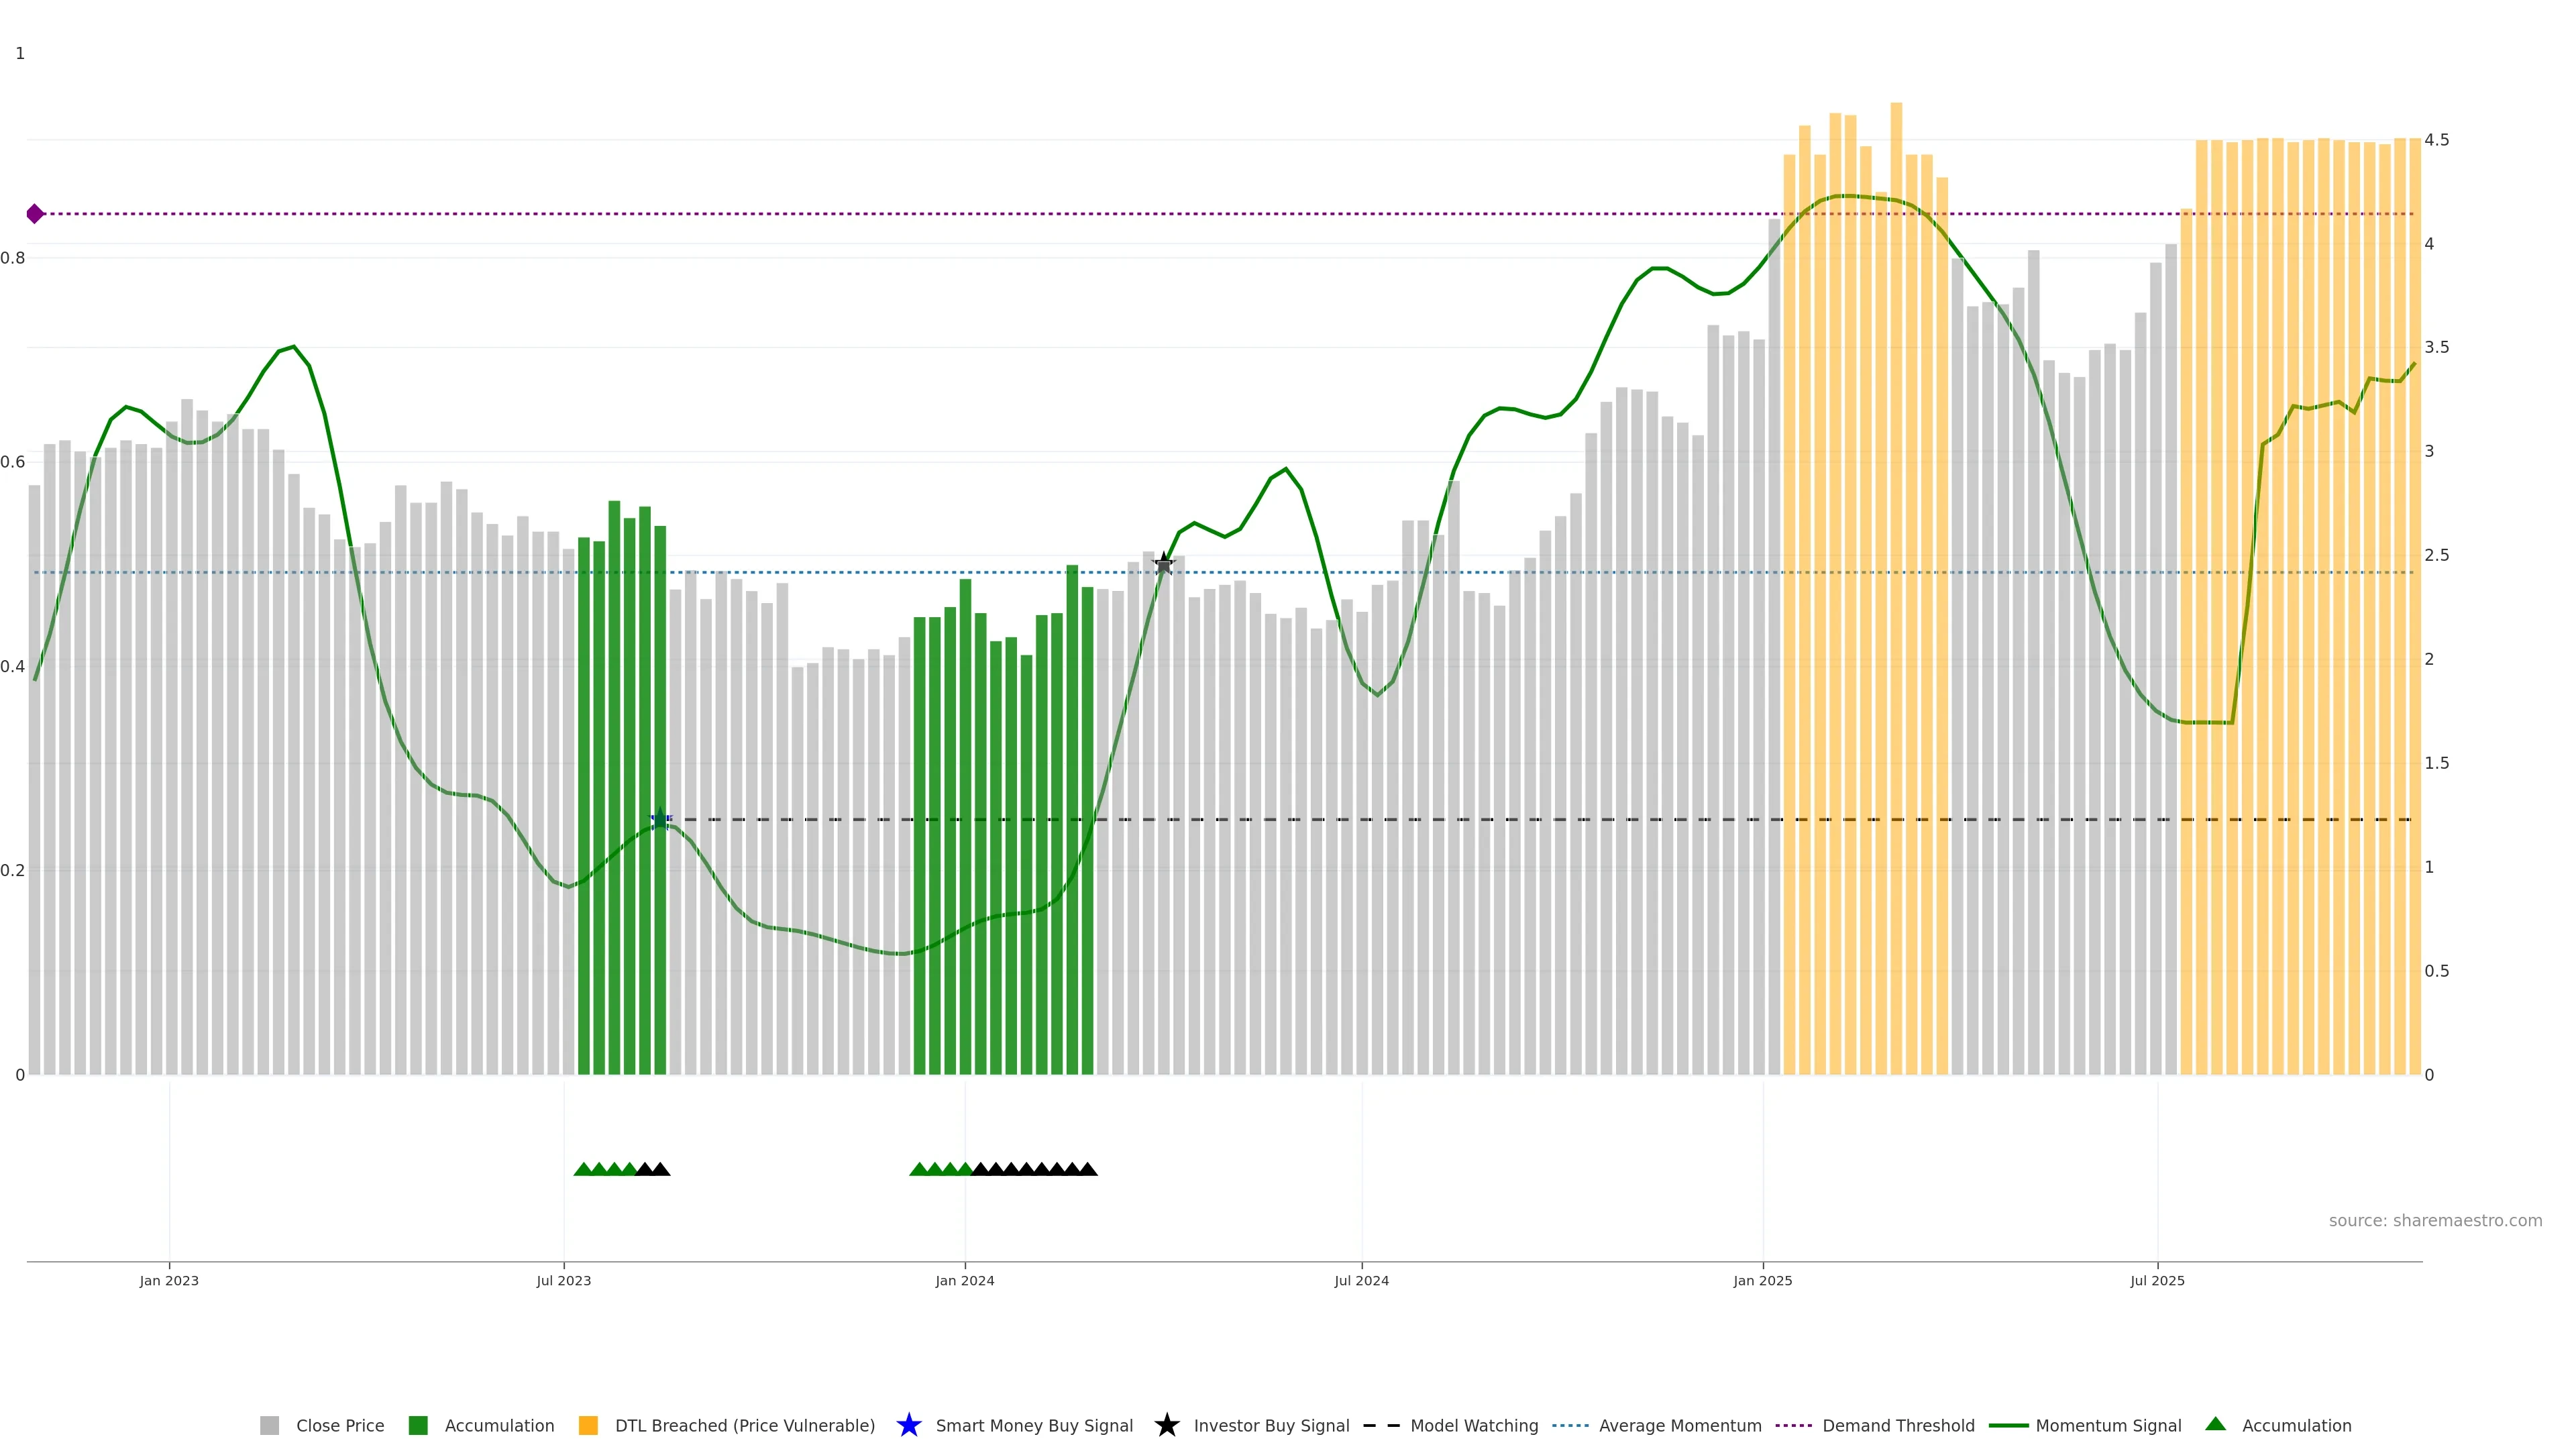The height and width of the screenshot is (1449, 2576).
Task: Click the gray Close Price legend swatch
Action: point(269,1425)
